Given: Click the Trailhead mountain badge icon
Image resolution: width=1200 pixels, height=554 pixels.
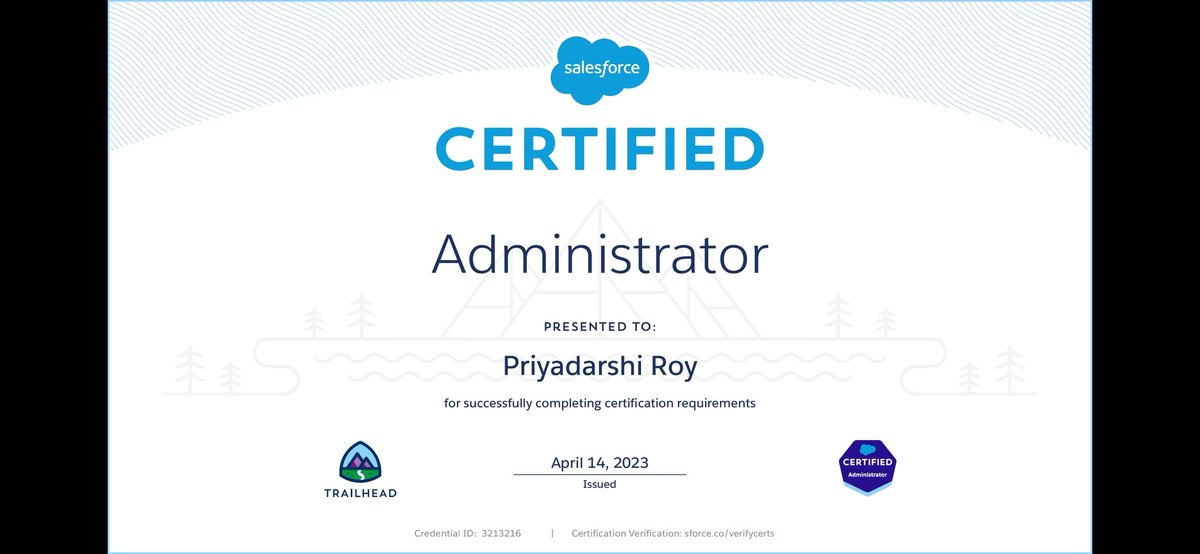Looking at the screenshot, I should (360, 461).
